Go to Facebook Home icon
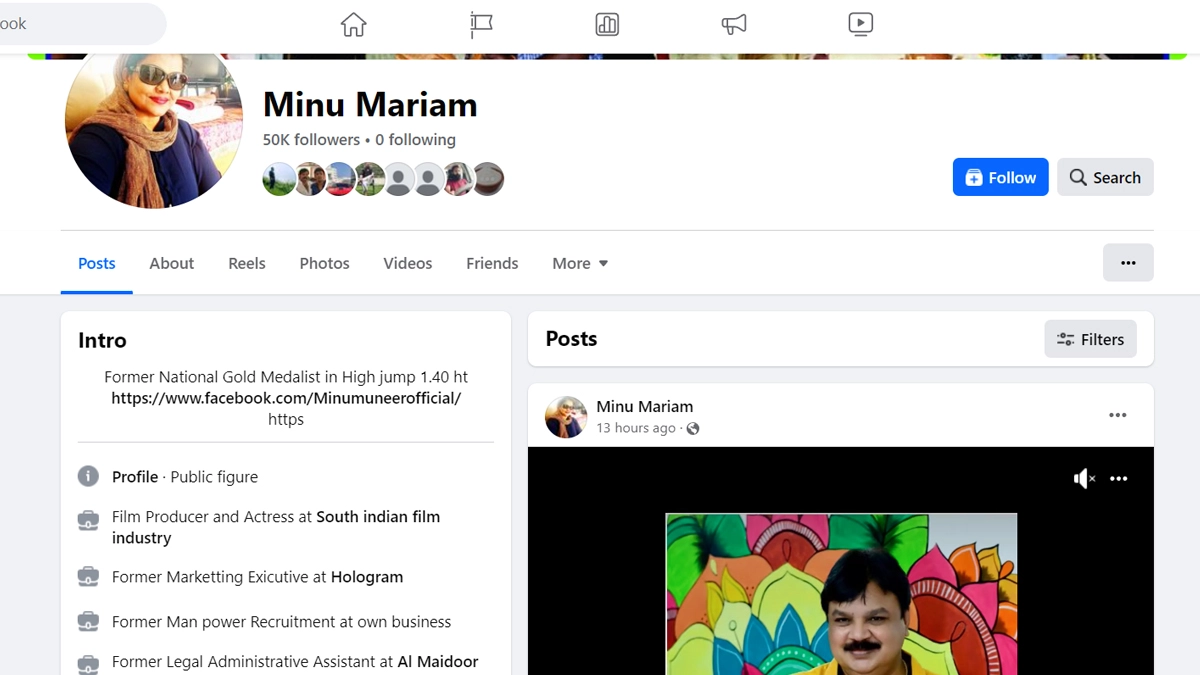 [353, 24]
